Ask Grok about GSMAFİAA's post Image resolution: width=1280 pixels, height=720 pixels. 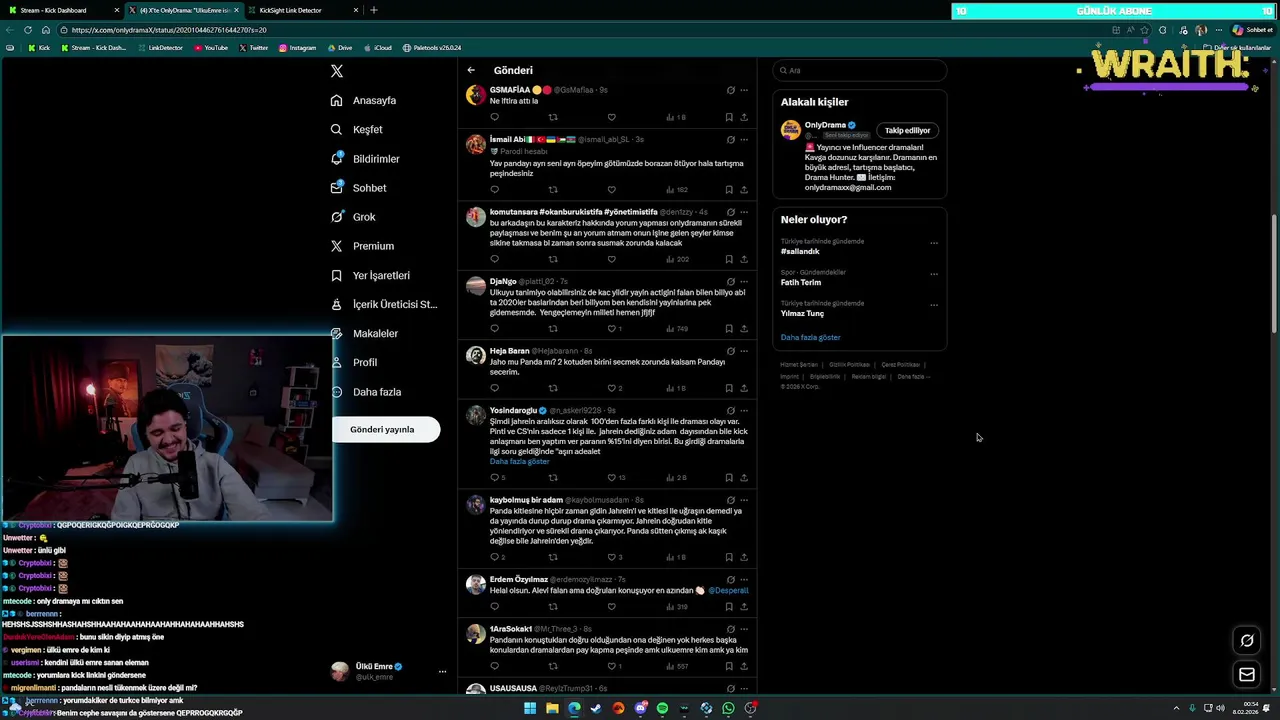point(731,90)
